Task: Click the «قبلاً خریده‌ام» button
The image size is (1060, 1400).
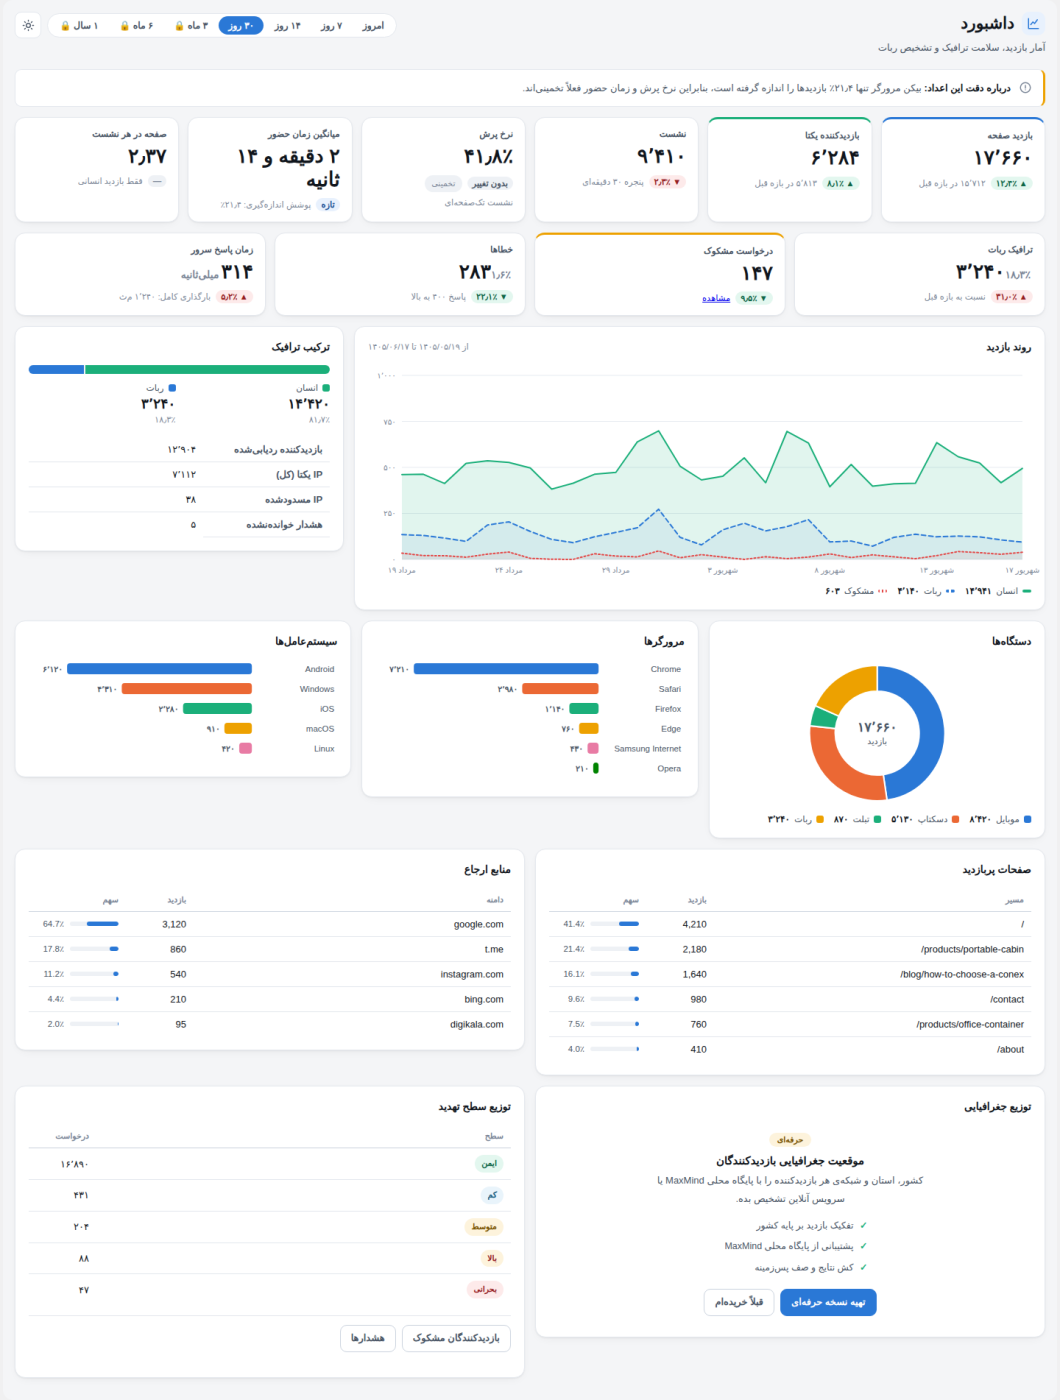Action: click(x=739, y=1302)
